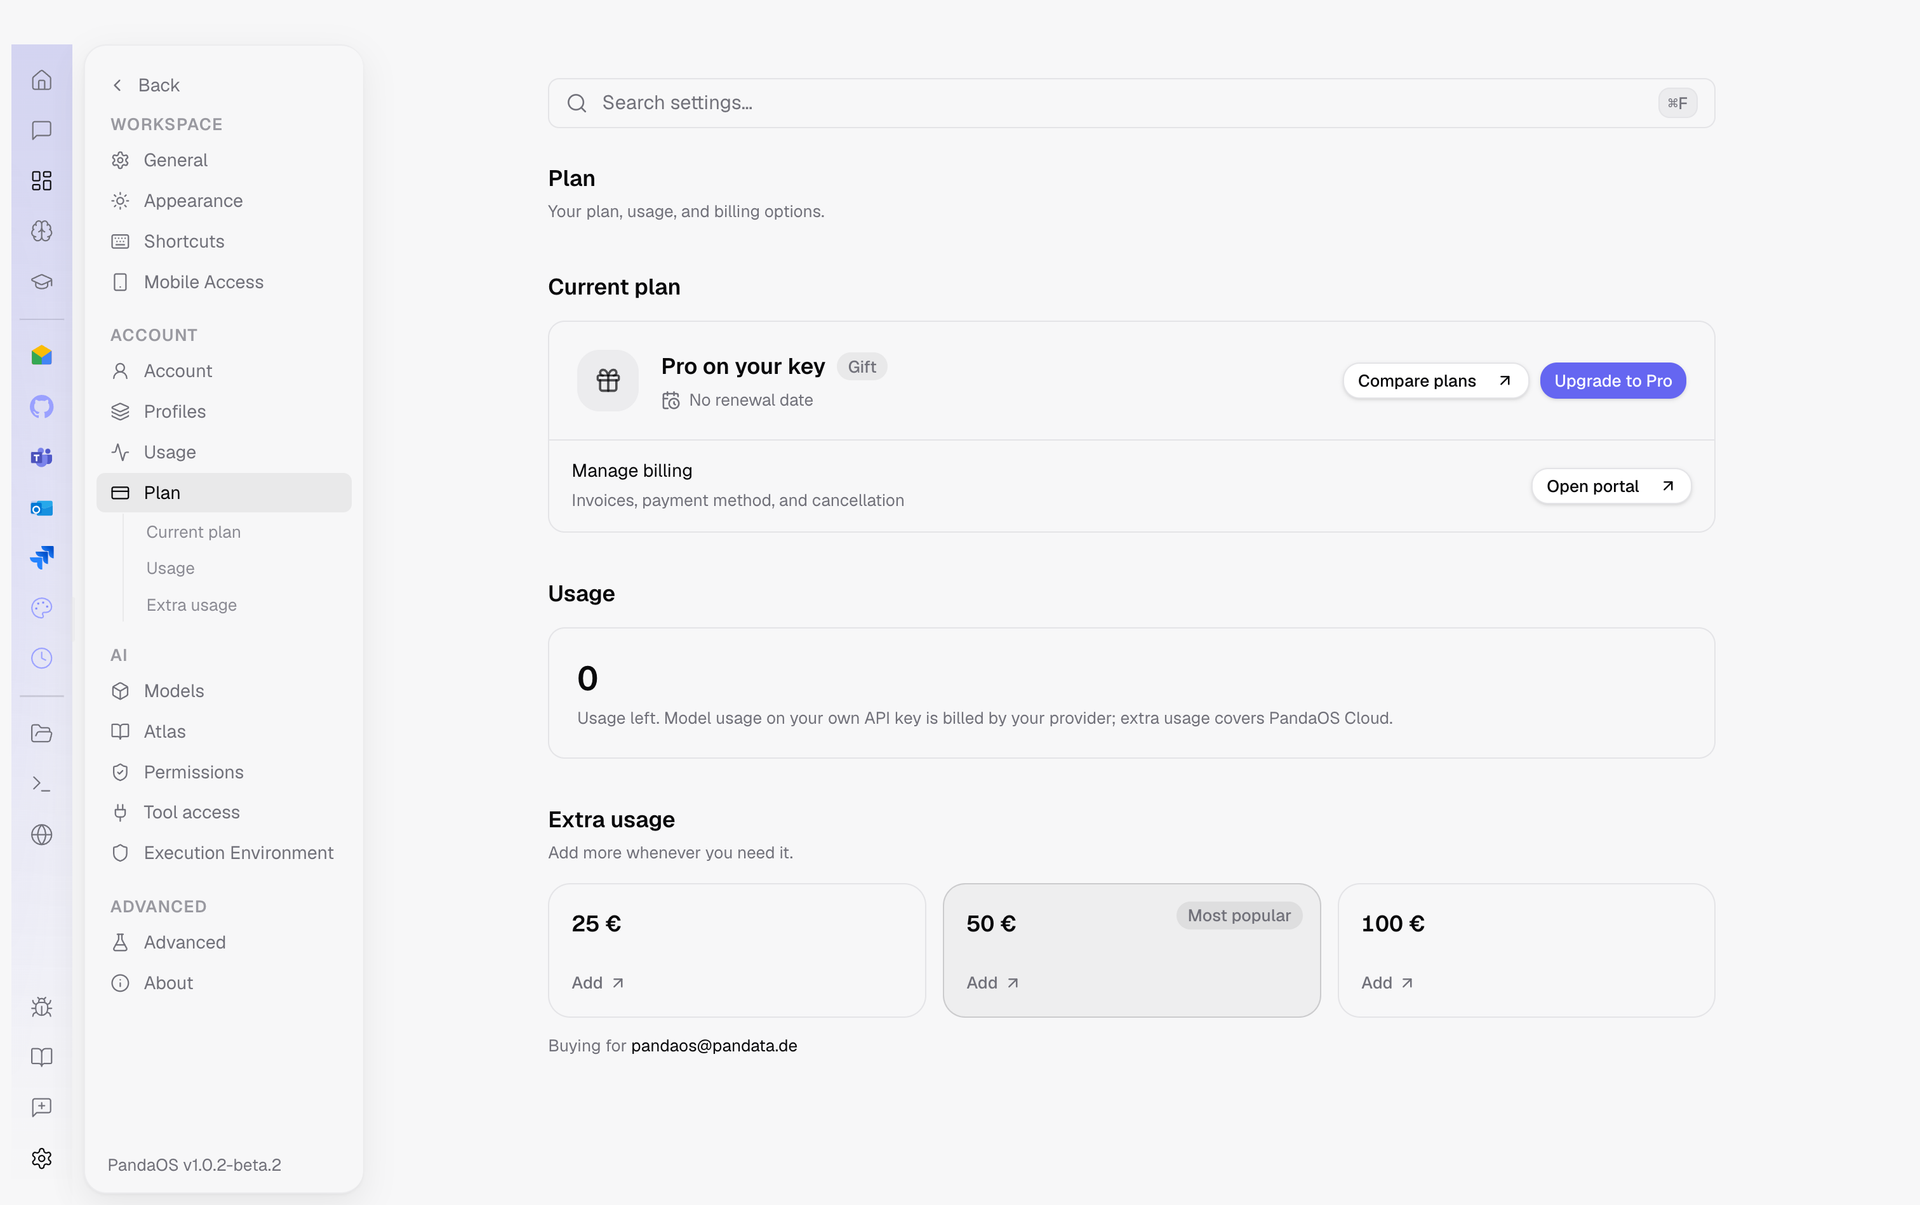
Task: Open Shortcuts settings
Action: tap(224, 241)
